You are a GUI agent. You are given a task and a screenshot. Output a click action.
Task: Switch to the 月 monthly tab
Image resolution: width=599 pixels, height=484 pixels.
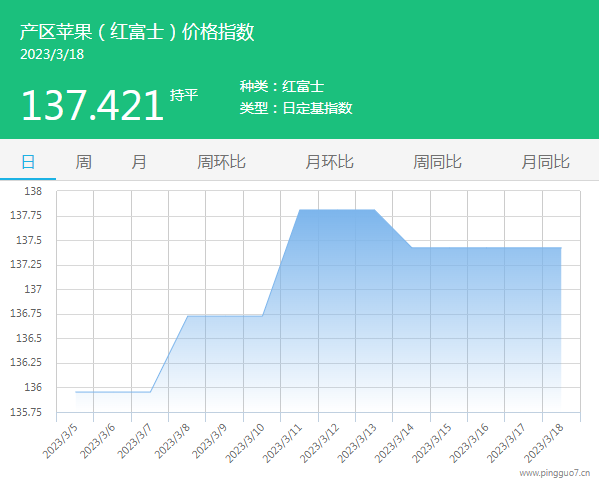point(139,162)
